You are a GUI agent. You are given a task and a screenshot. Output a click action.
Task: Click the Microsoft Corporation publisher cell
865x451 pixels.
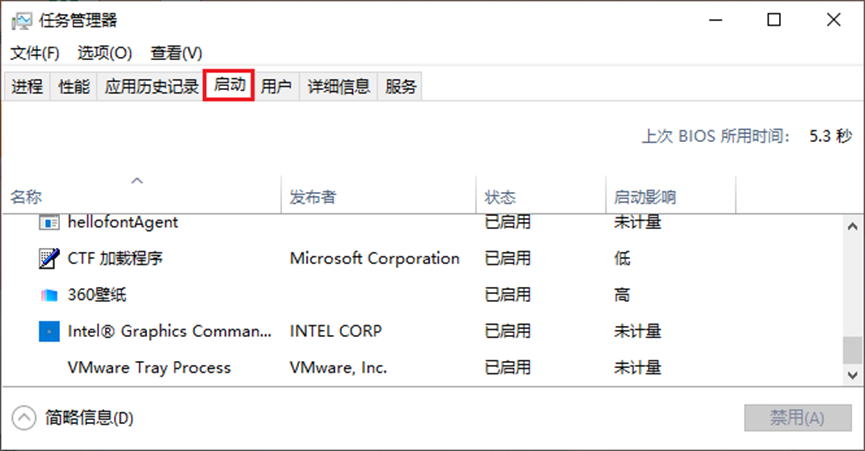[x=375, y=259]
